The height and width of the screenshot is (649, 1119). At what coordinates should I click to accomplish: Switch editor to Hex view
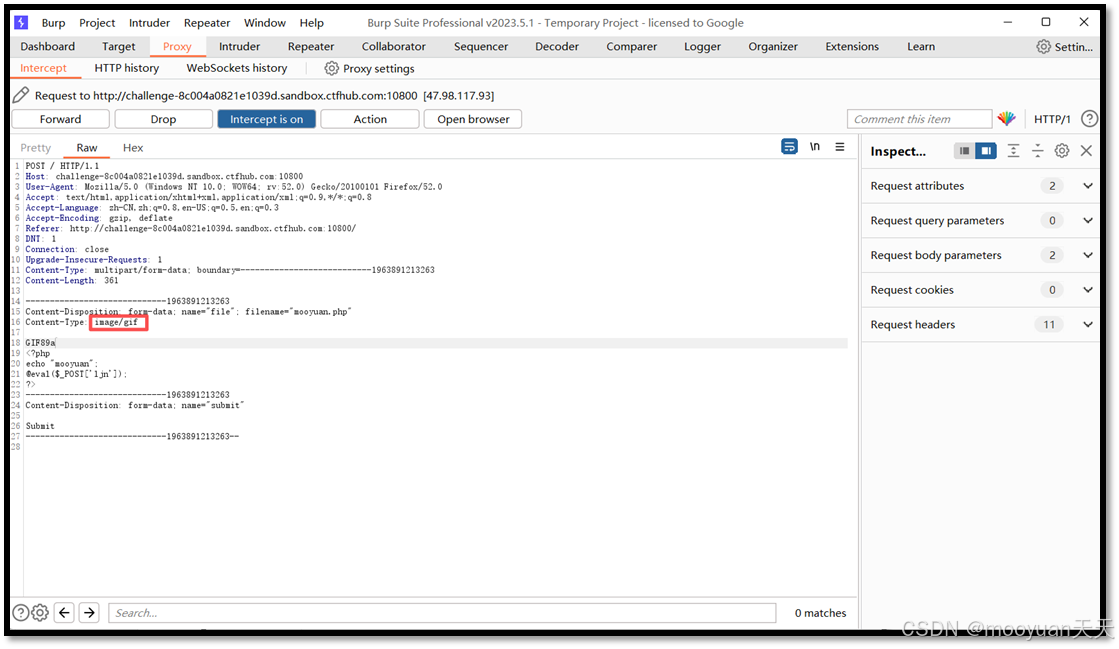(133, 148)
